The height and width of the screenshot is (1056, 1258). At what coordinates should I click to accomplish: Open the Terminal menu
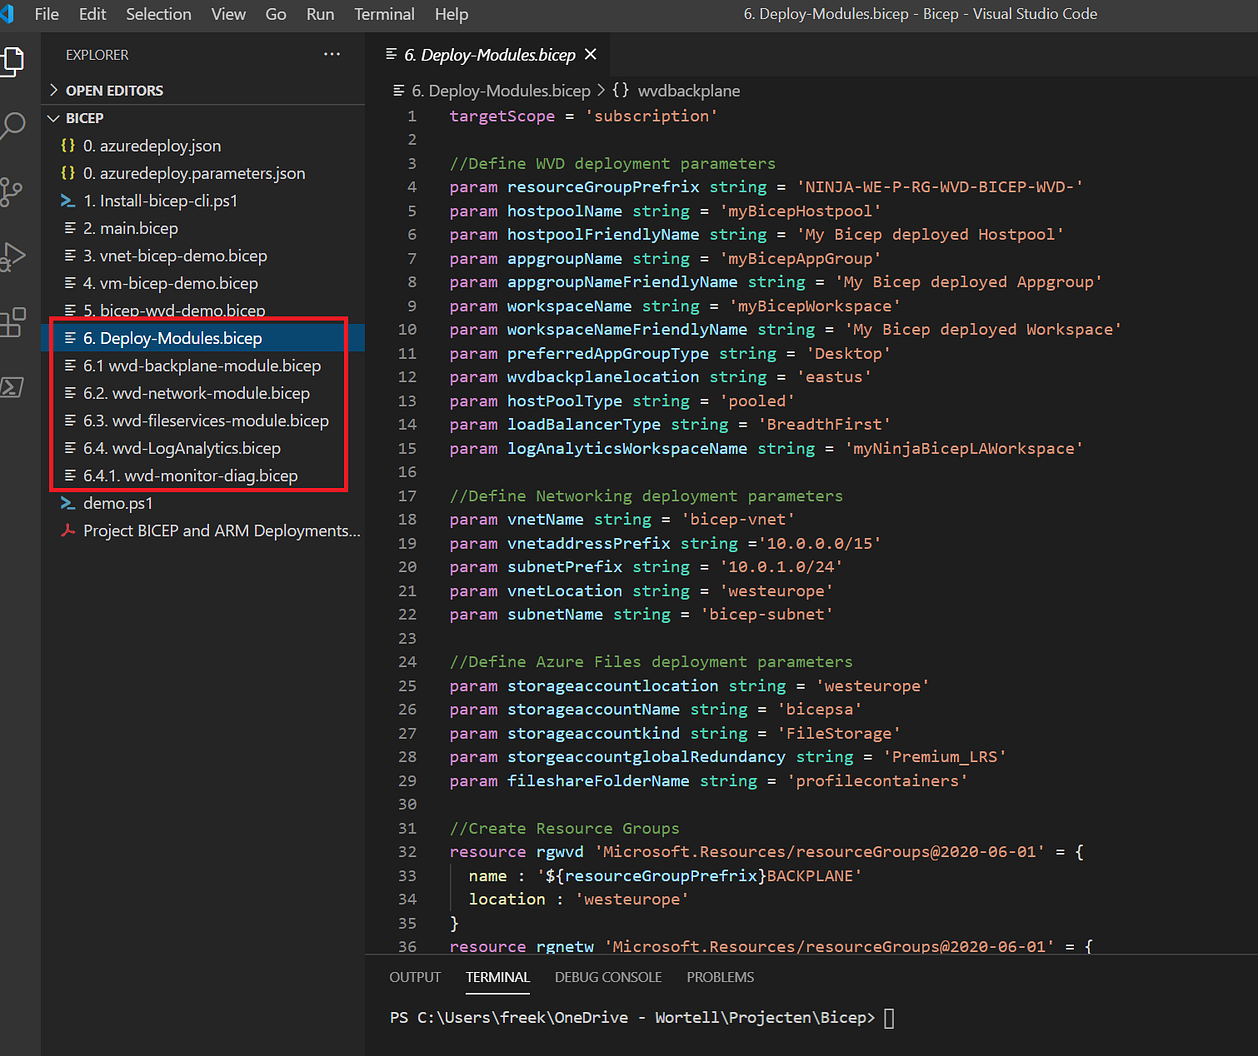coord(384,14)
